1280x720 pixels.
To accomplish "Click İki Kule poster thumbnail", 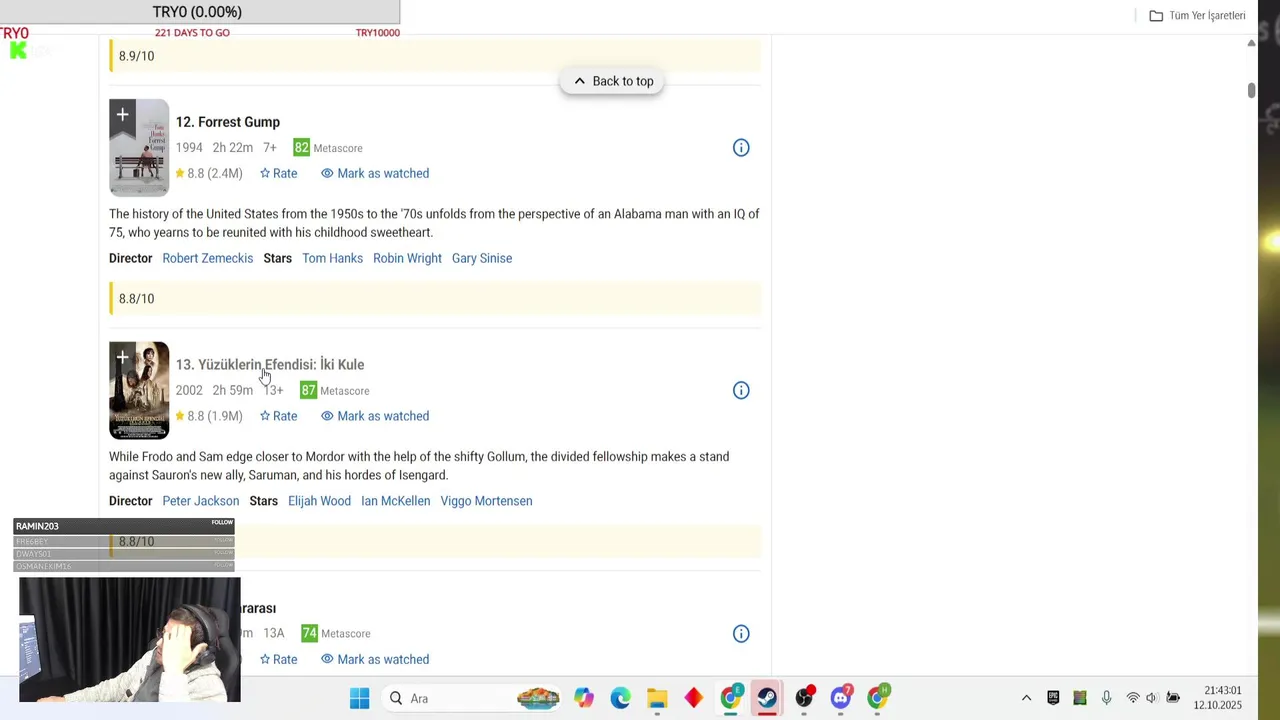I will 139,391.
